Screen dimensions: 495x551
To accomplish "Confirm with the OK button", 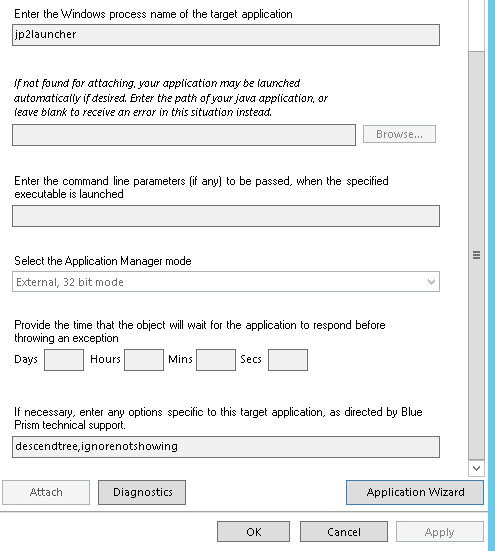I will [x=253, y=532].
